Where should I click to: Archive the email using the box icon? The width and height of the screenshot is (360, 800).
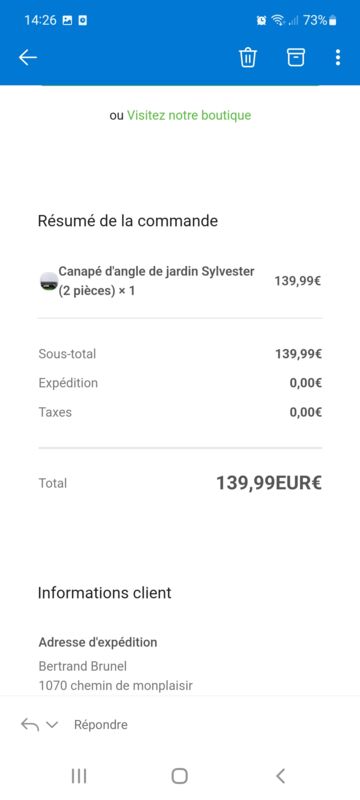click(x=296, y=58)
